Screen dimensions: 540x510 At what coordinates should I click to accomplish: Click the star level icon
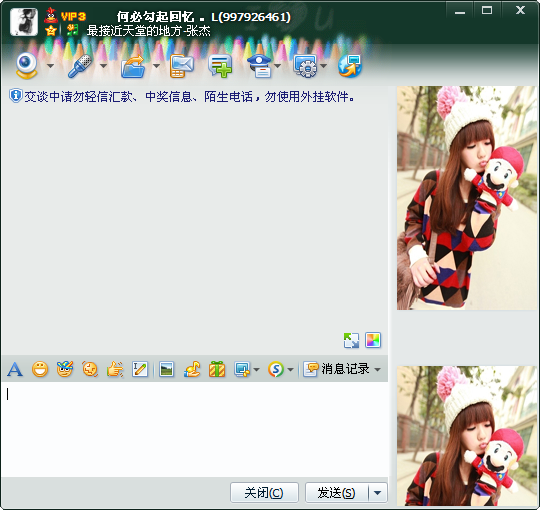tap(51, 31)
